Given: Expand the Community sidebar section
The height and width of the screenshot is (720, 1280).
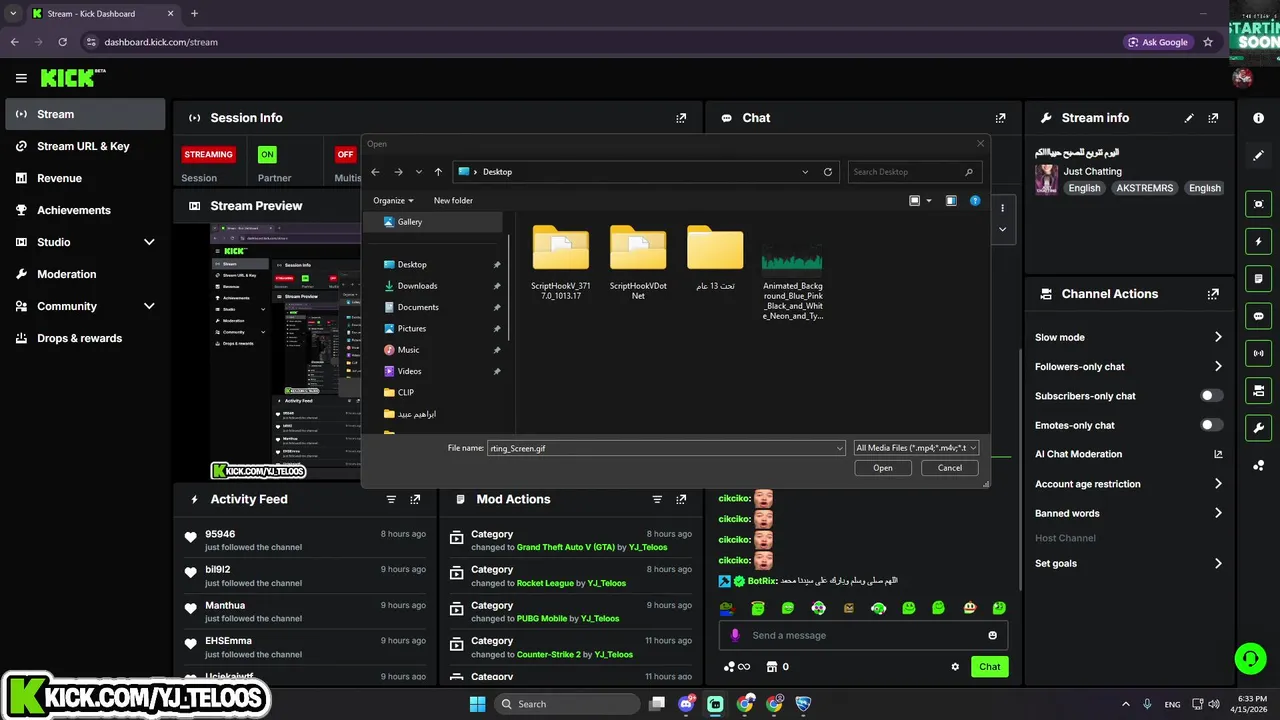Looking at the screenshot, I should [x=149, y=306].
